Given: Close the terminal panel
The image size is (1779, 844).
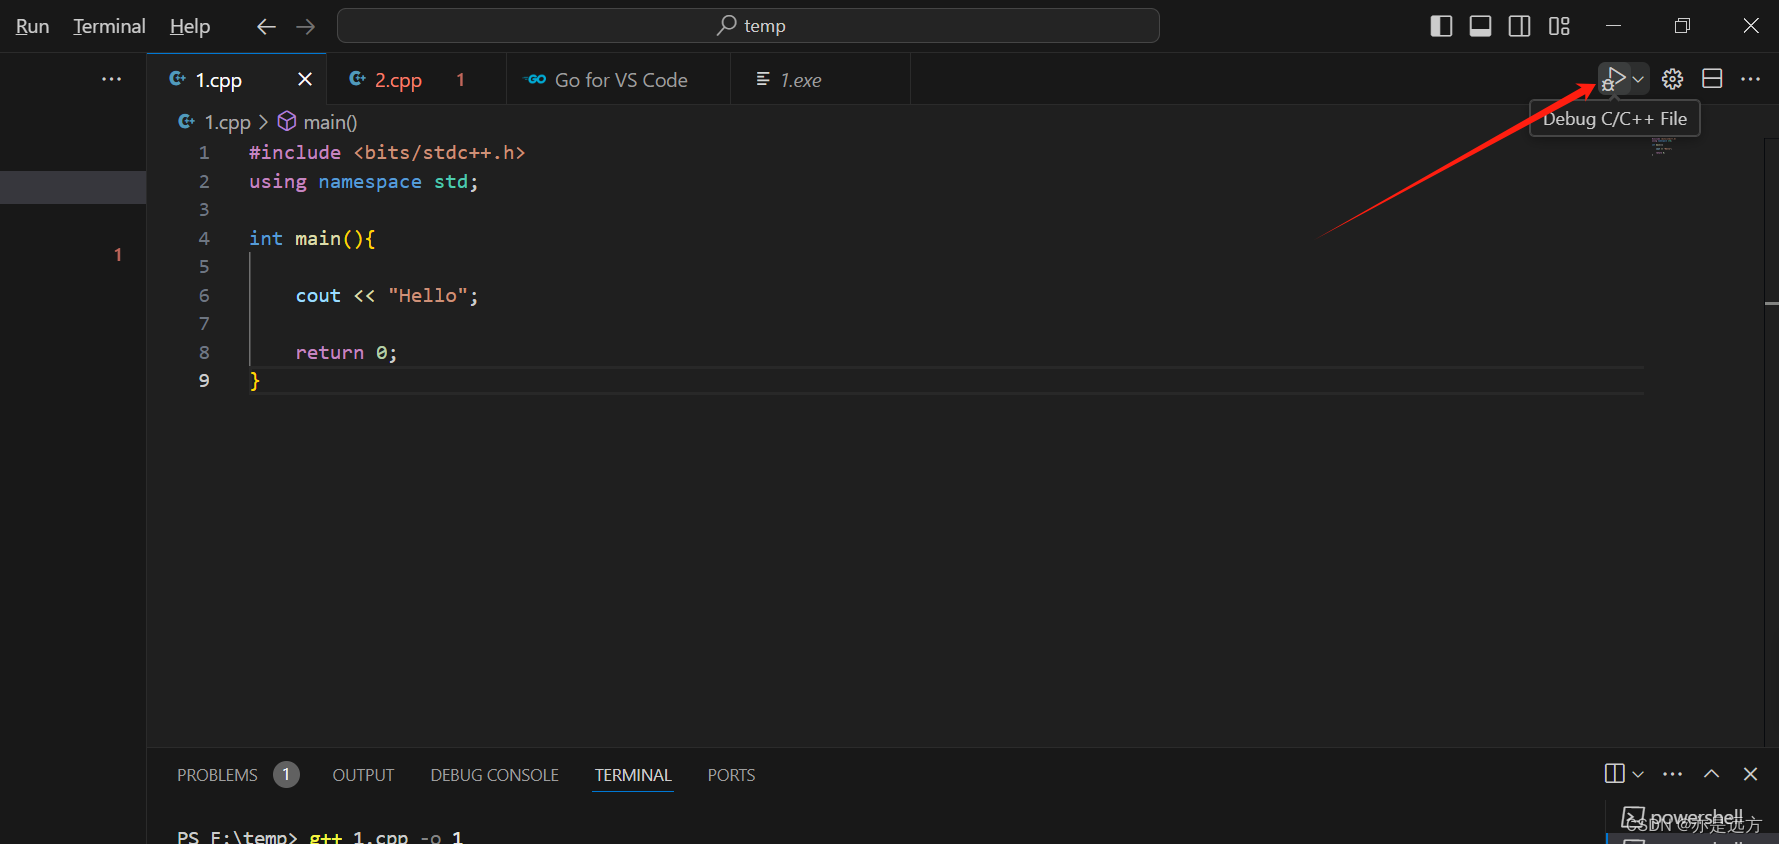Looking at the screenshot, I should pyautogui.click(x=1750, y=774).
